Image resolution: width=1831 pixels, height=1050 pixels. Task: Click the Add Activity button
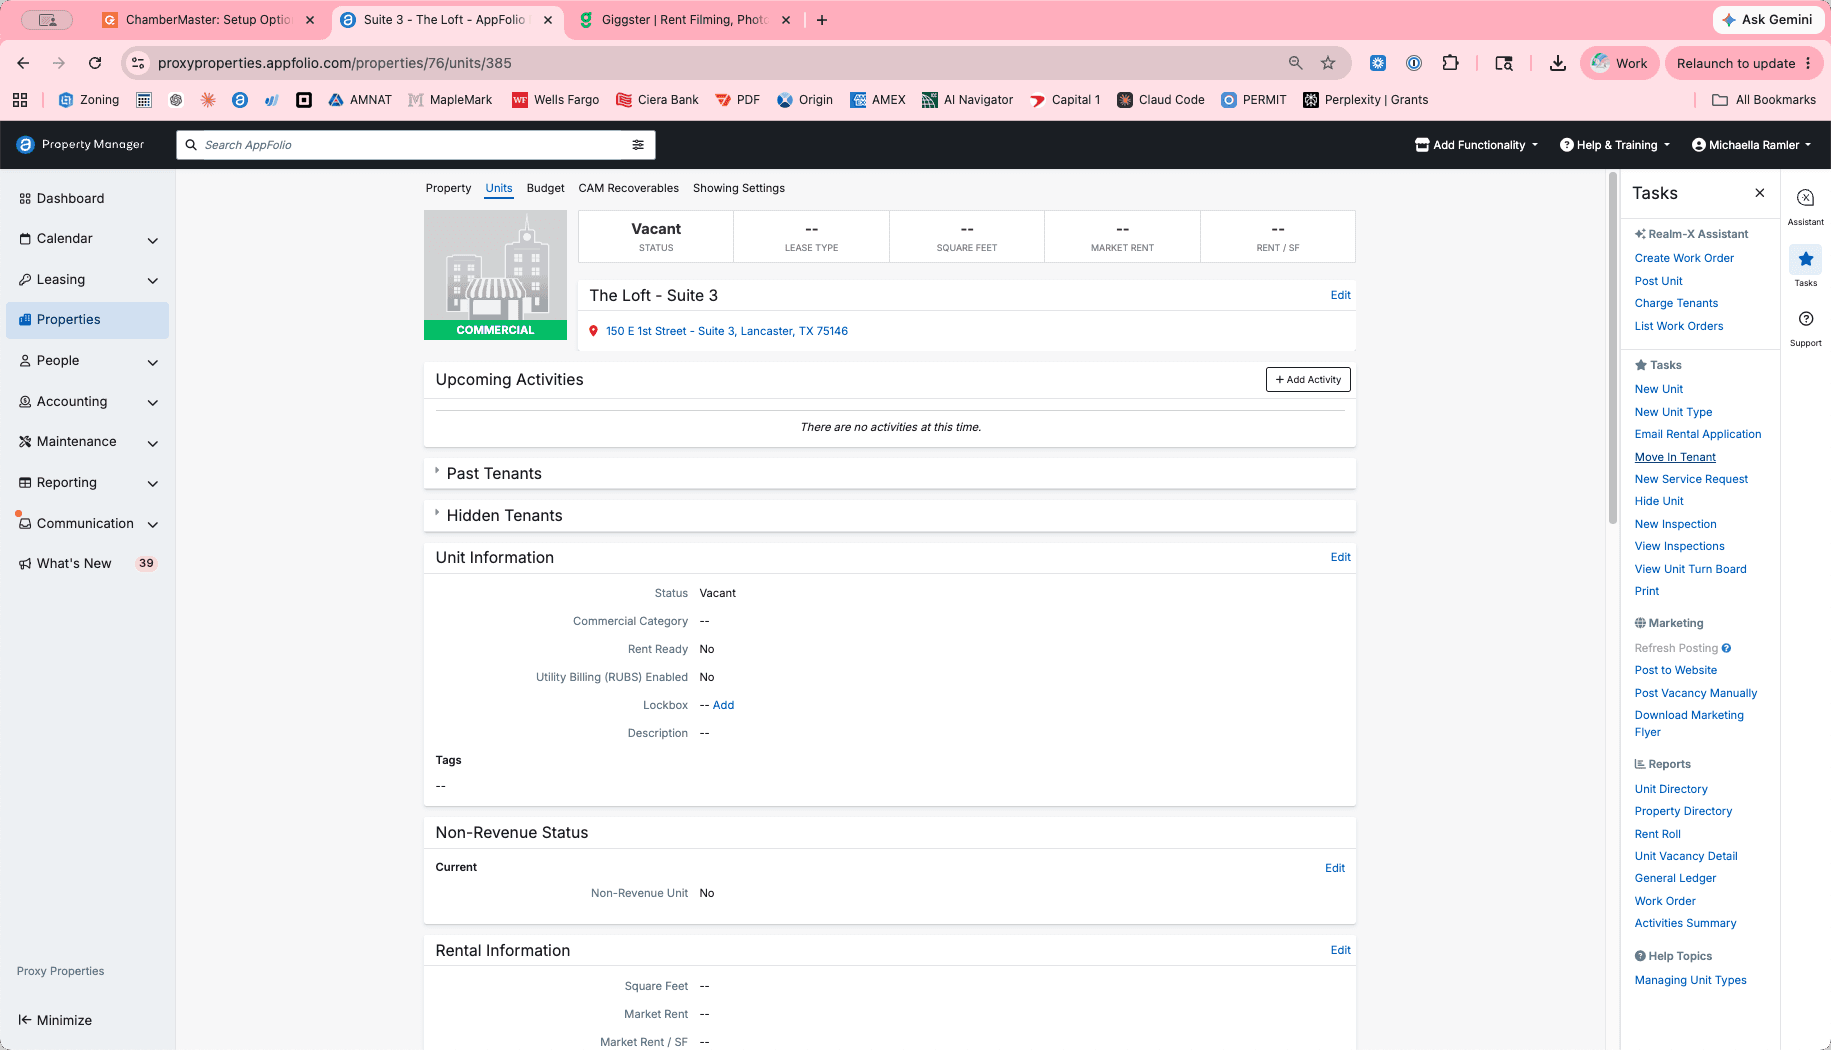point(1308,380)
